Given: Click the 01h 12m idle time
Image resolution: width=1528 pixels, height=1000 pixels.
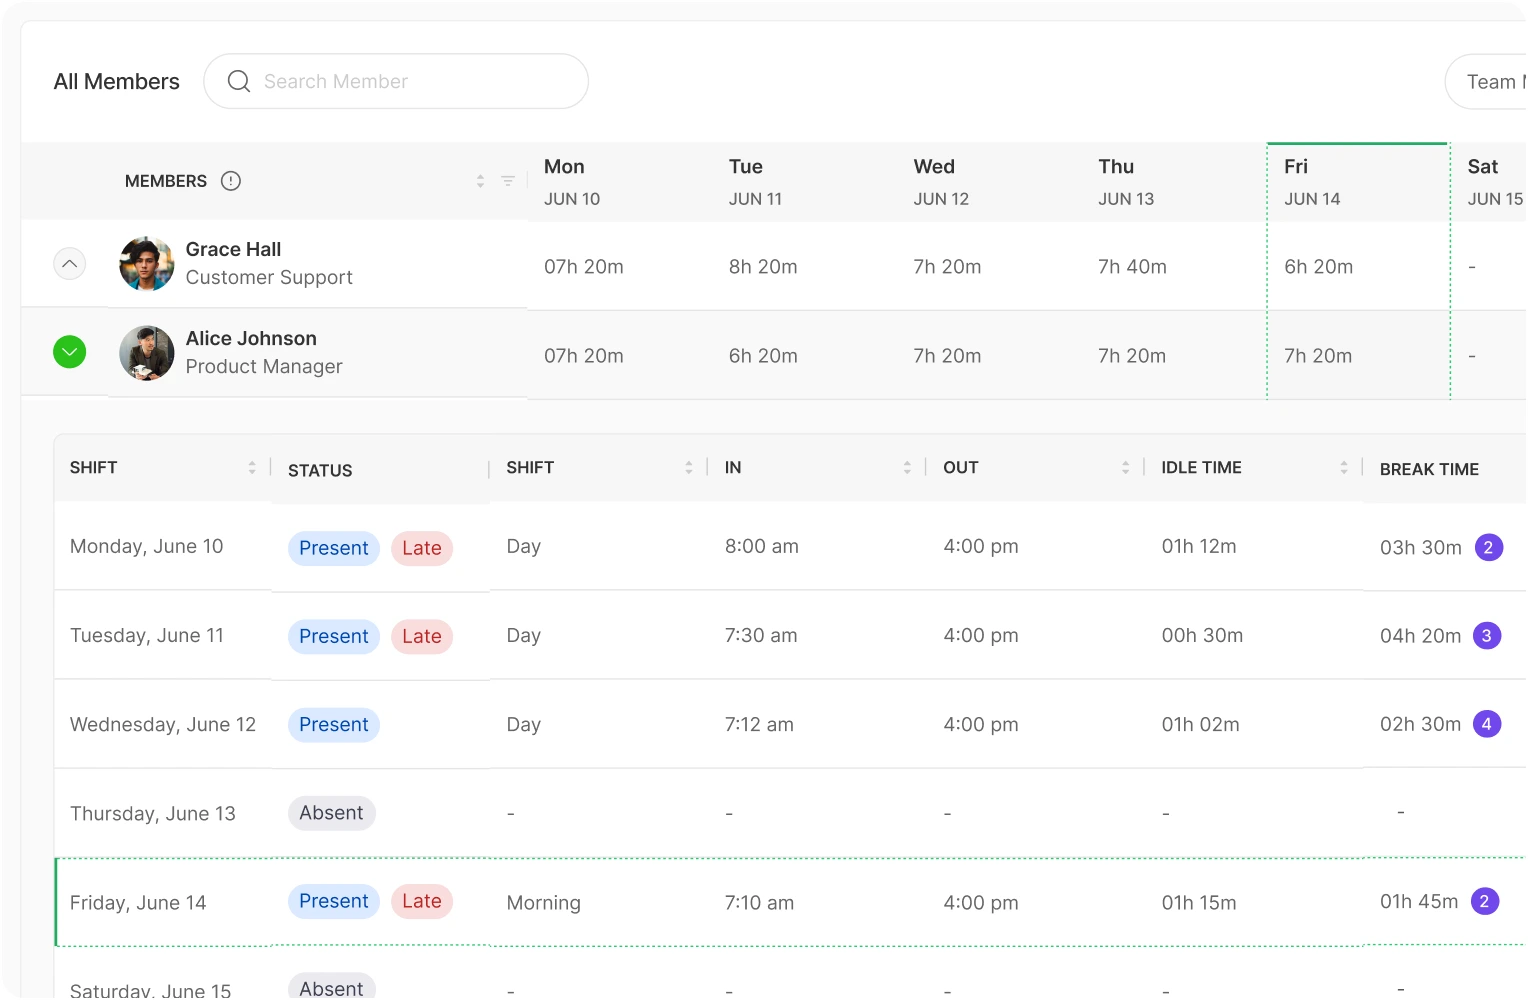Looking at the screenshot, I should pos(1199,546).
